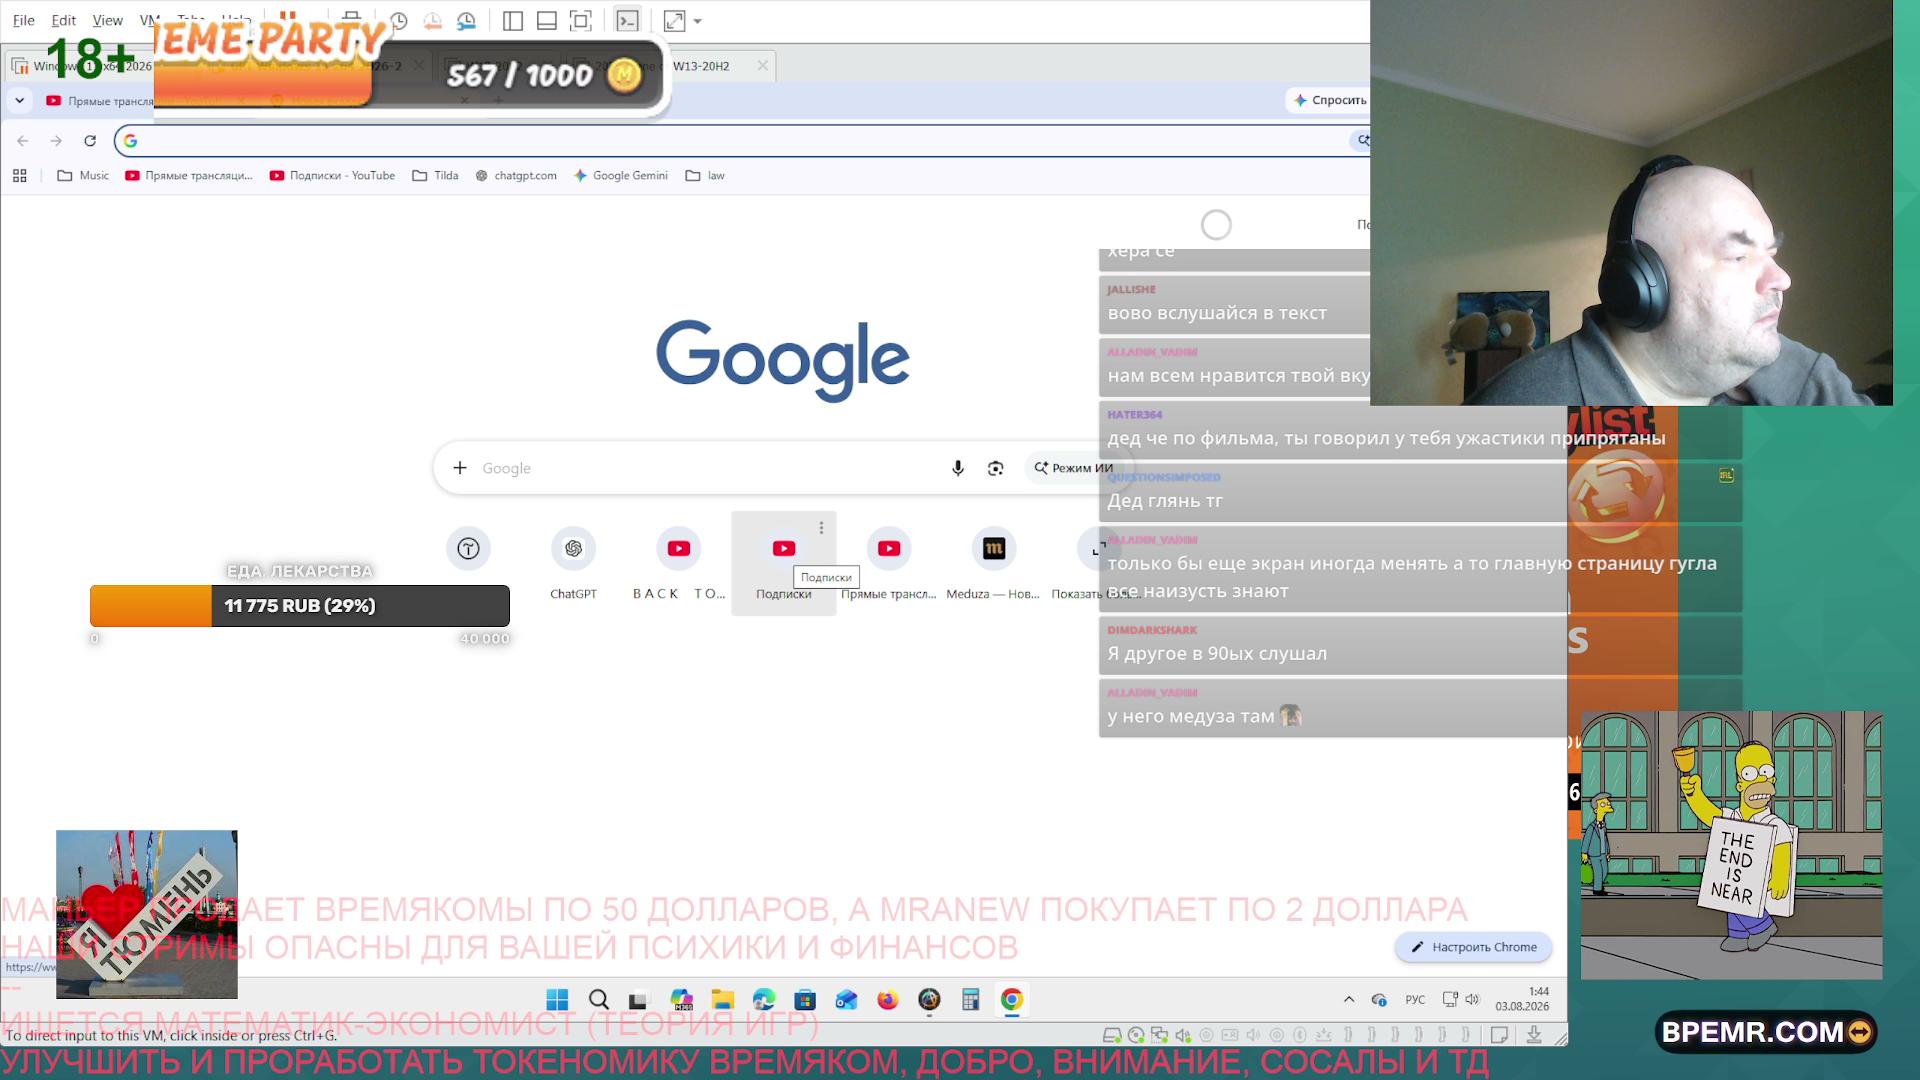Viewport: 1920px width, 1080px height.
Task: Open the Подписки shortcut tile
Action: (784, 562)
